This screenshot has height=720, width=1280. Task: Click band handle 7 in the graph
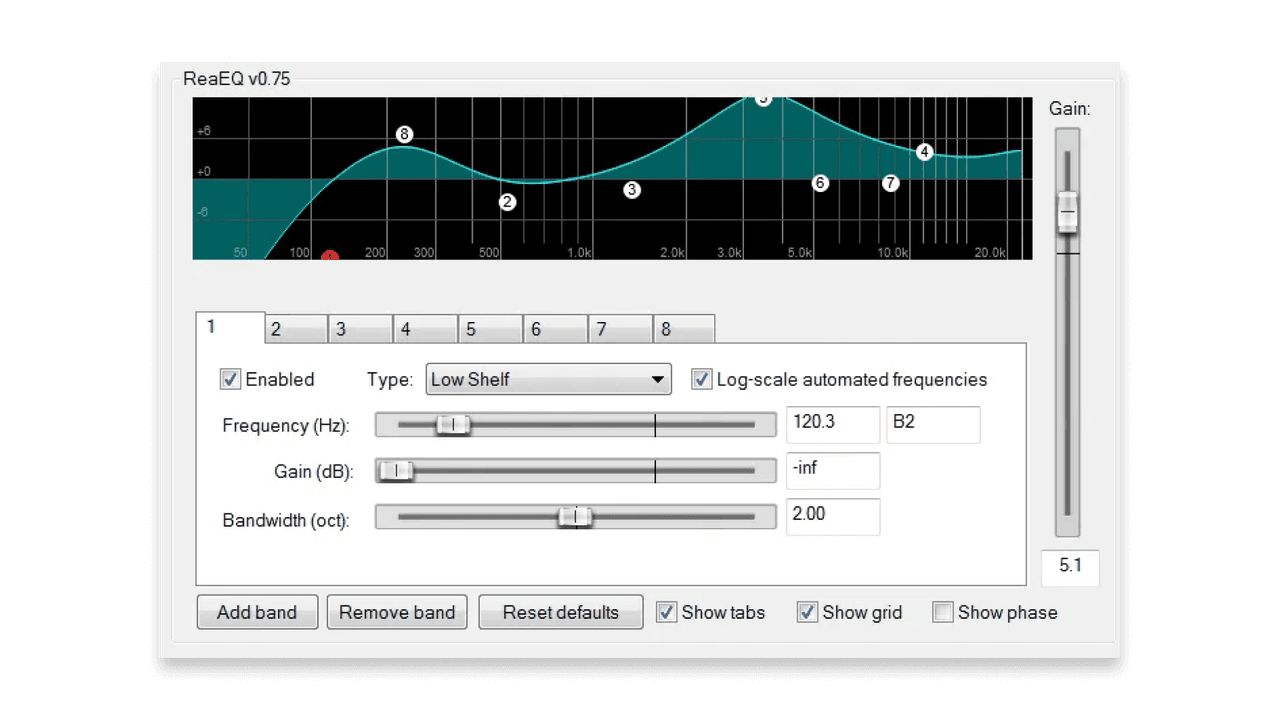coord(890,183)
